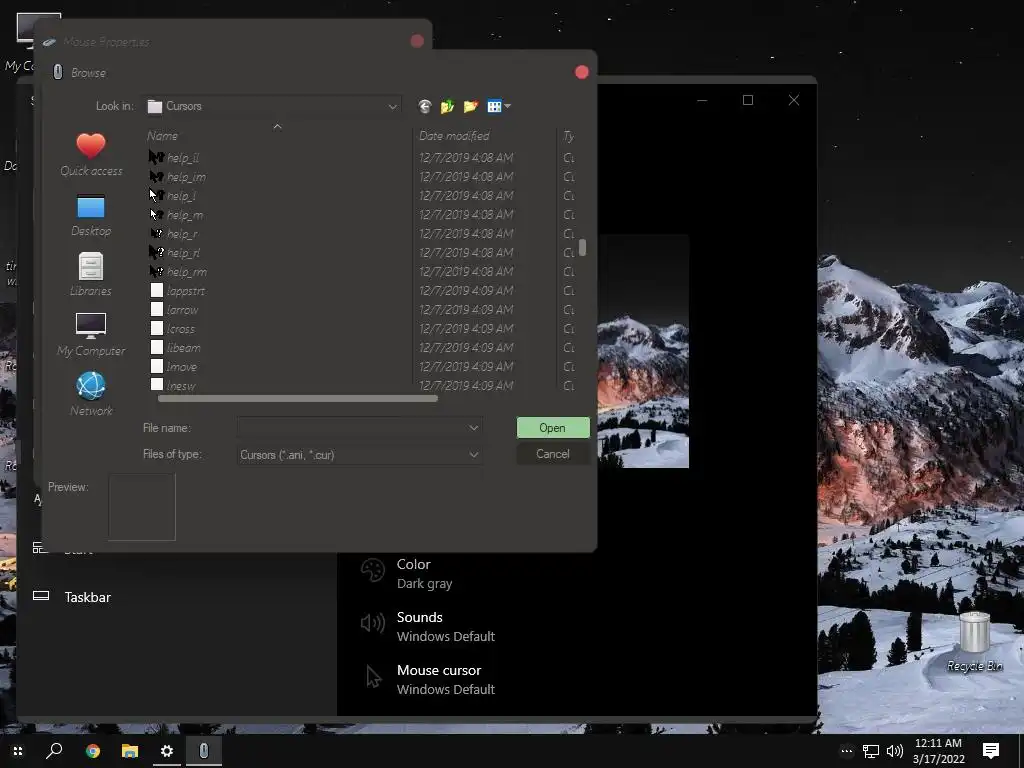The image size is (1024, 768).
Task: Open Color Dark gray in Settings window
Action: [x=424, y=573]
